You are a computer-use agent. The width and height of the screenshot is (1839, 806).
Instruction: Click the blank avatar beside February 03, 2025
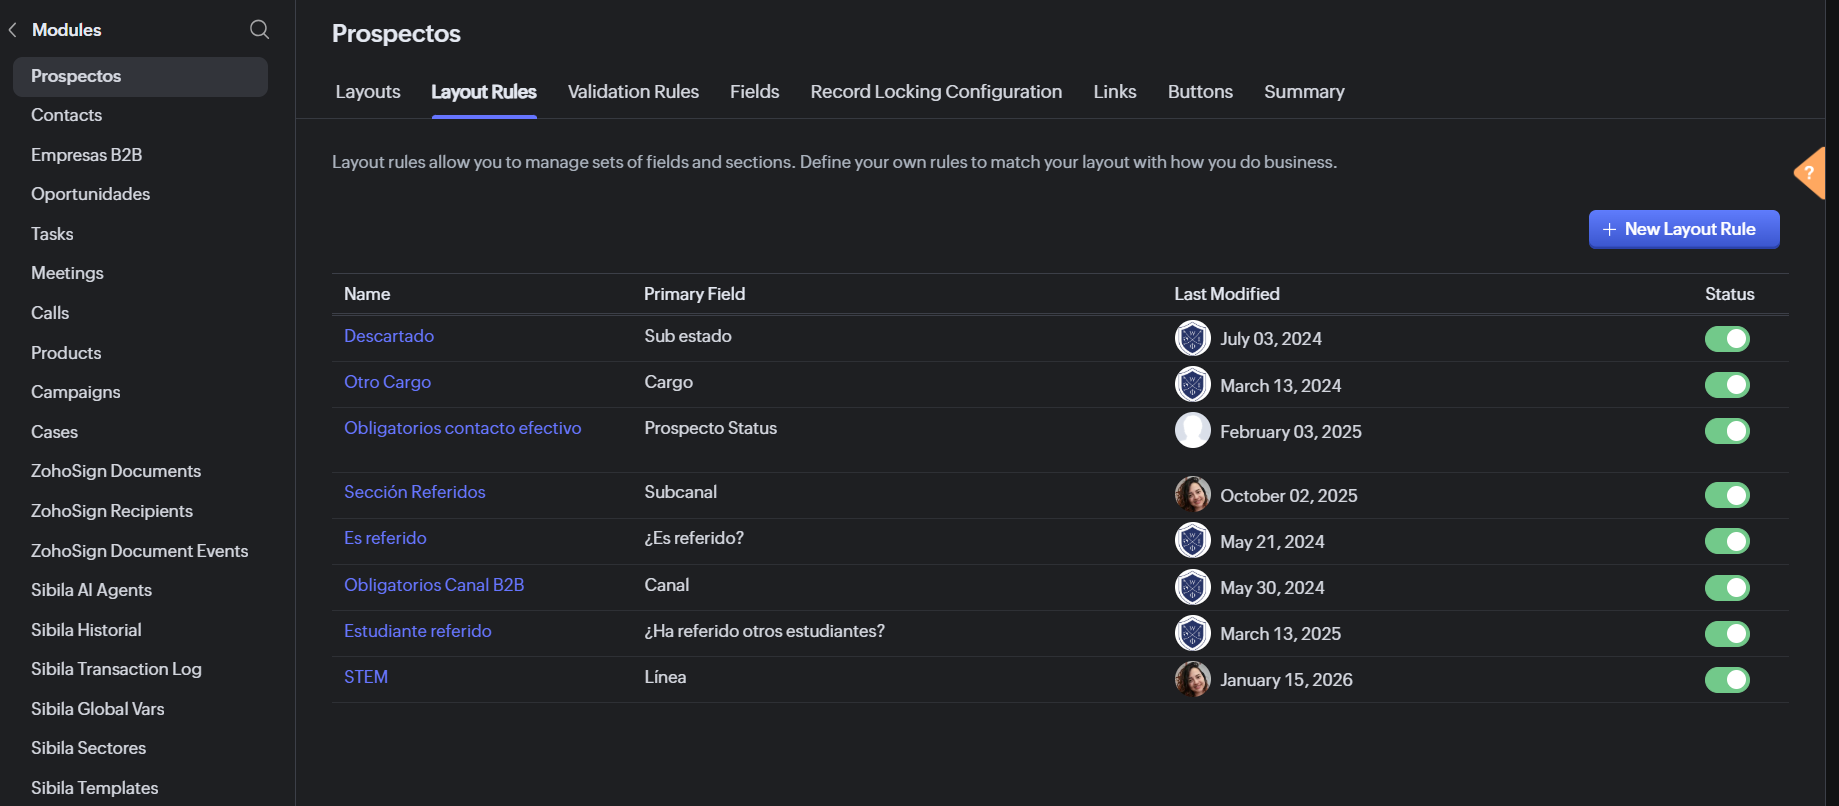(1192, 431)
